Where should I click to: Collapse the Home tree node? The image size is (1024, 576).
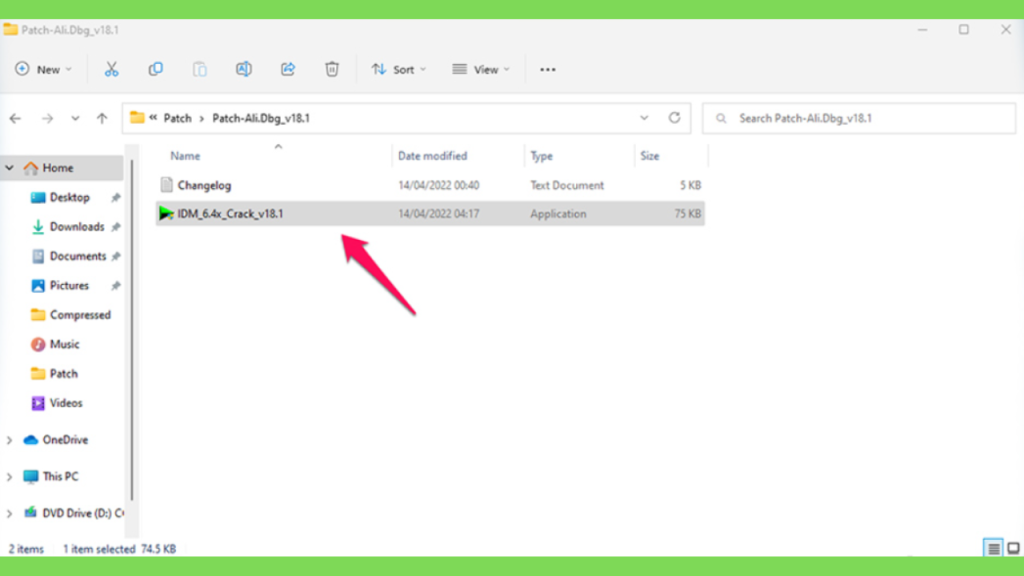pyautogui.click(x=9, y=168)
